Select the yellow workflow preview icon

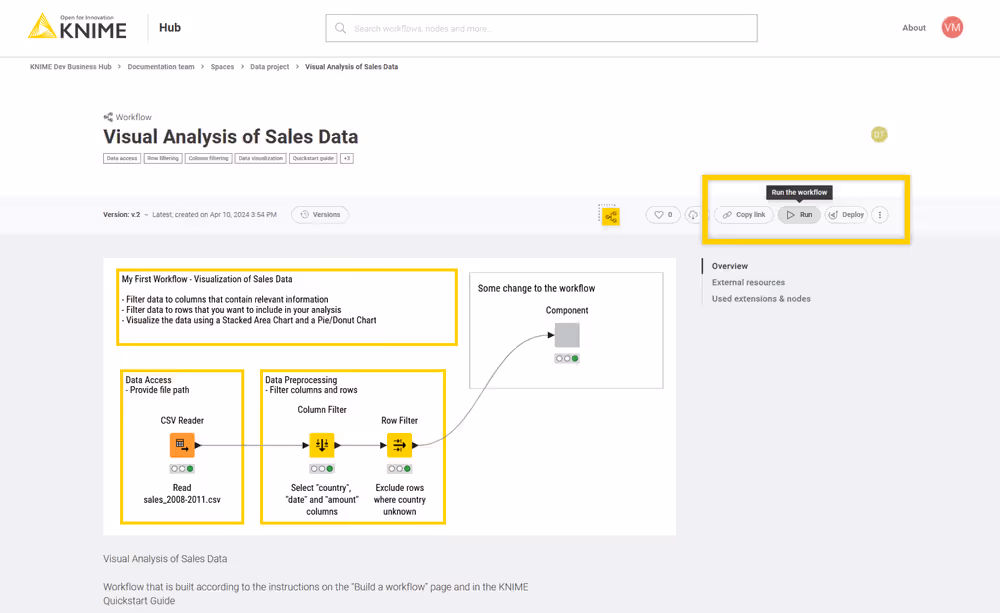click(610, 215)
